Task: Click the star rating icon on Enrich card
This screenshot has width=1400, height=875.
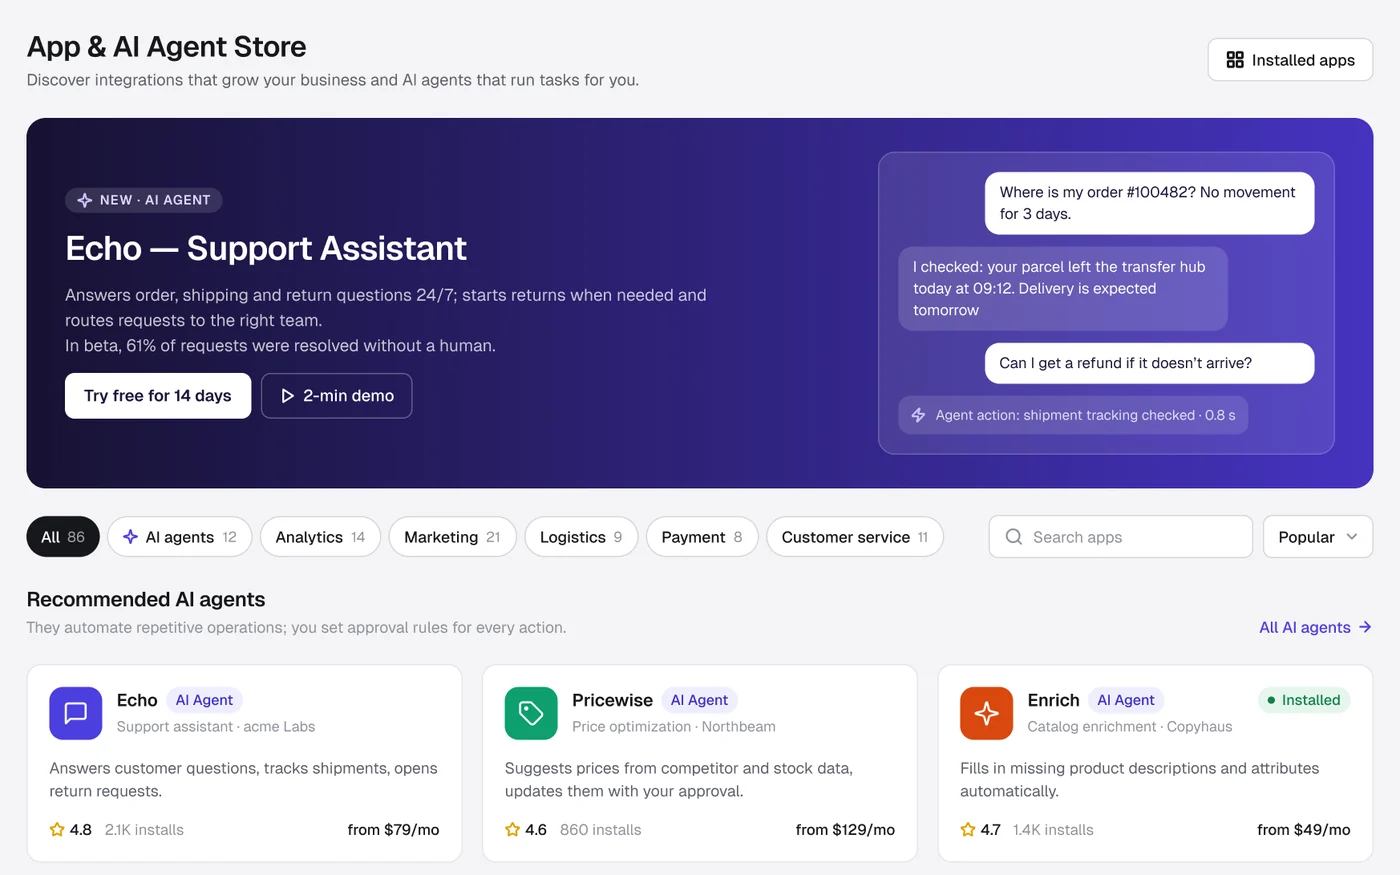Action: 968,830
